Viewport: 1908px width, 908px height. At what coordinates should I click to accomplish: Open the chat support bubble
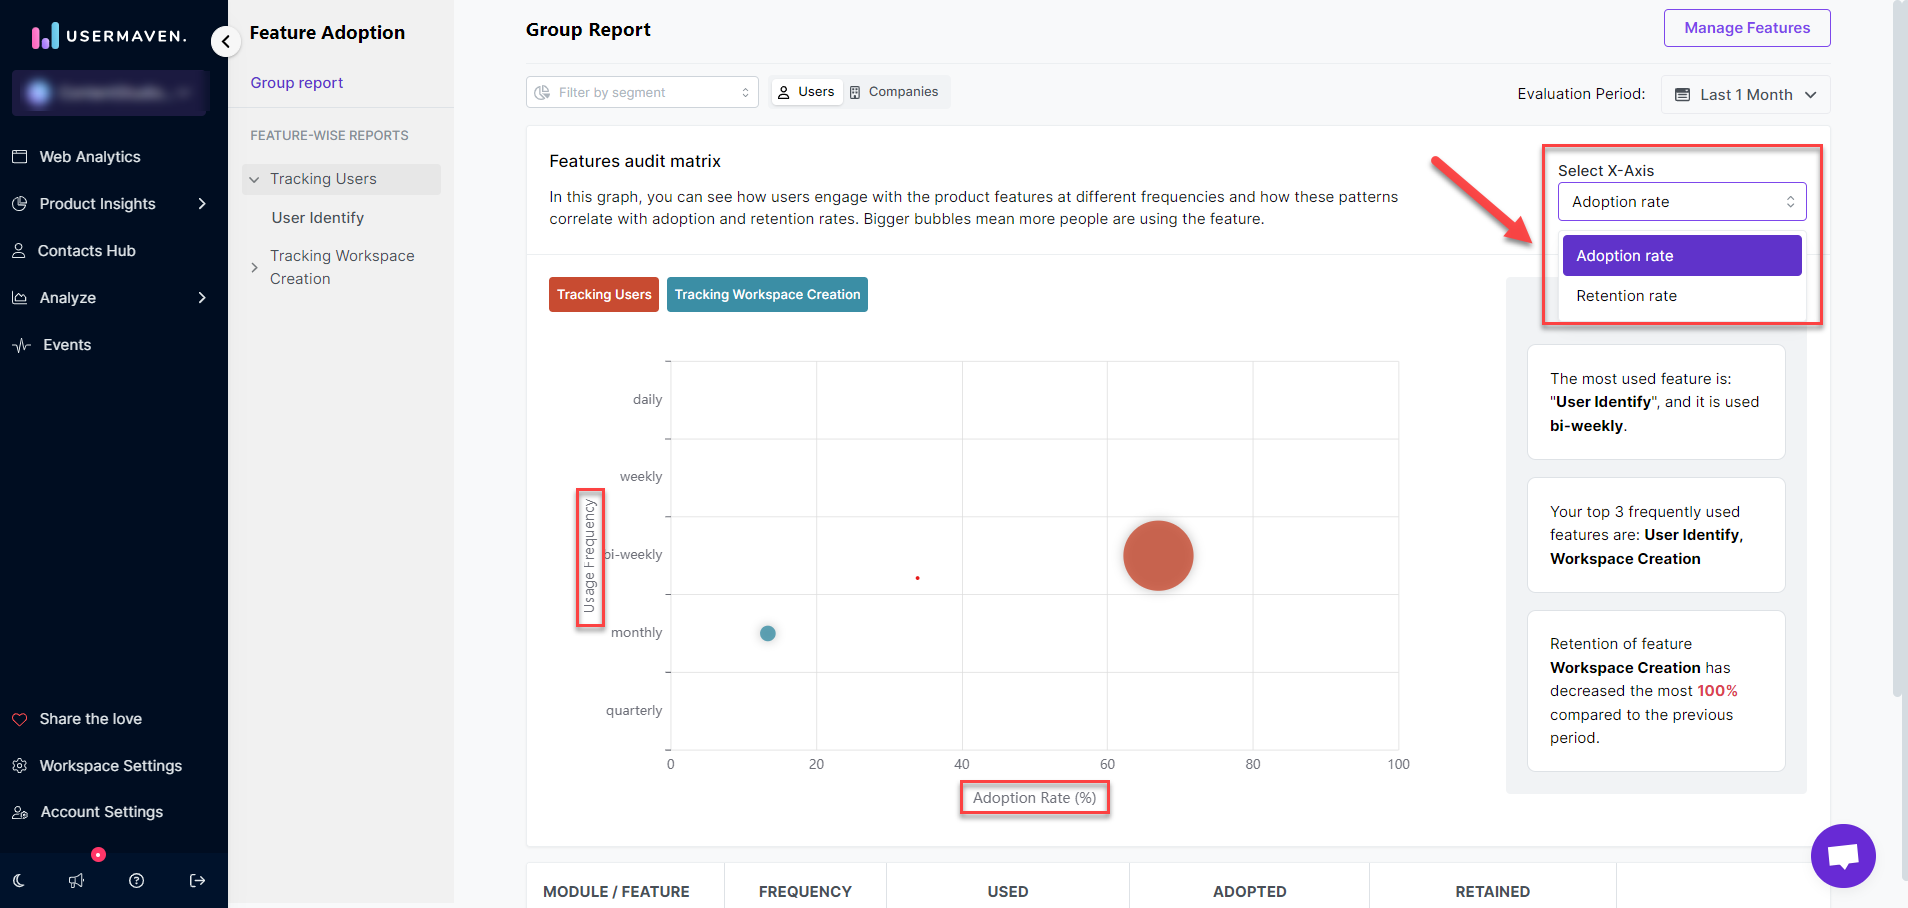tap(1842, 856)
